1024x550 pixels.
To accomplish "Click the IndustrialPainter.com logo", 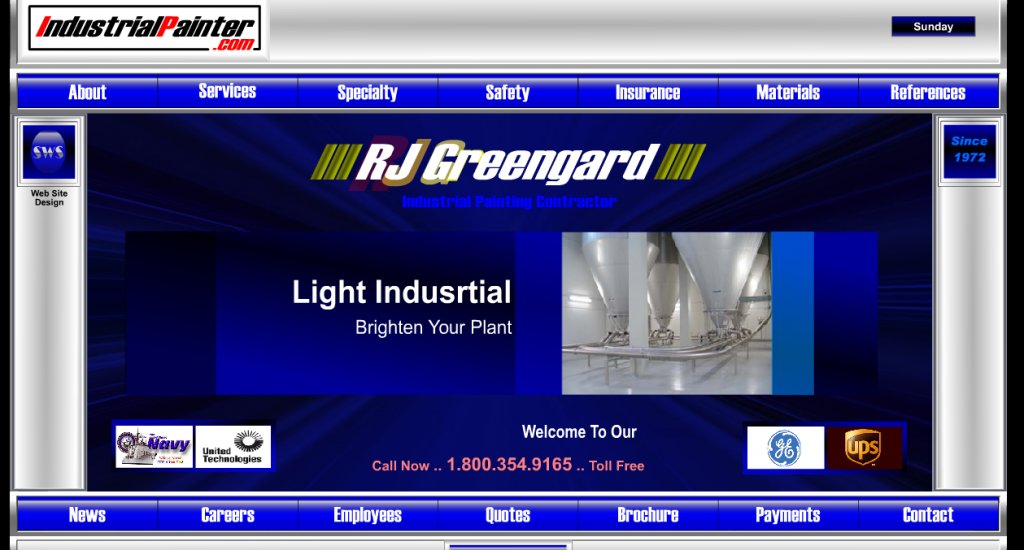I will coord(144,29).
